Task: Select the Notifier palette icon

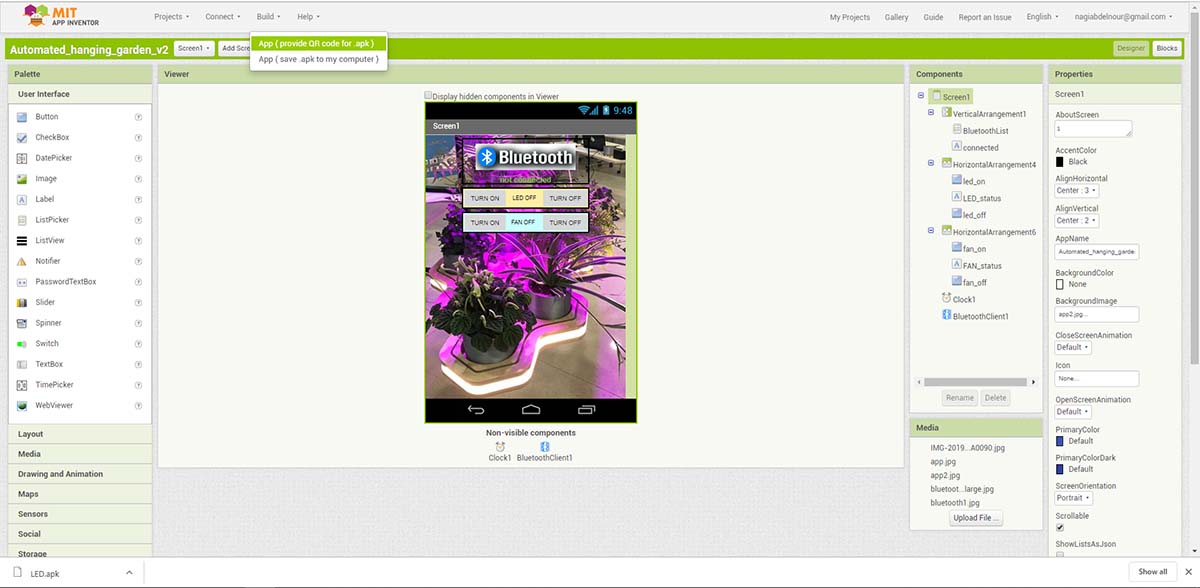Action: tap(23, 261)
